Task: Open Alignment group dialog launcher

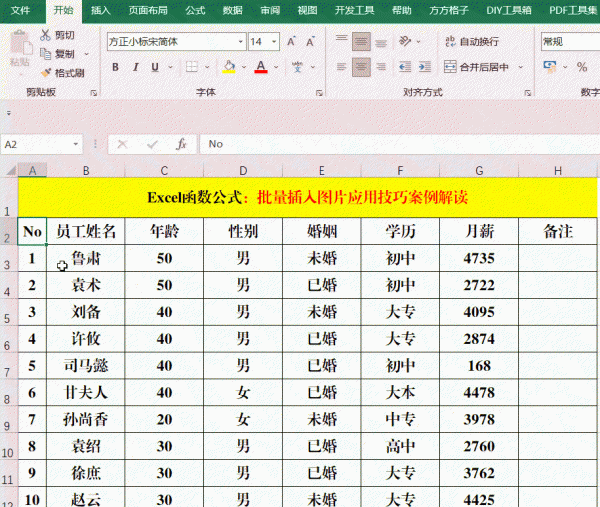Action: click(528, 93)
